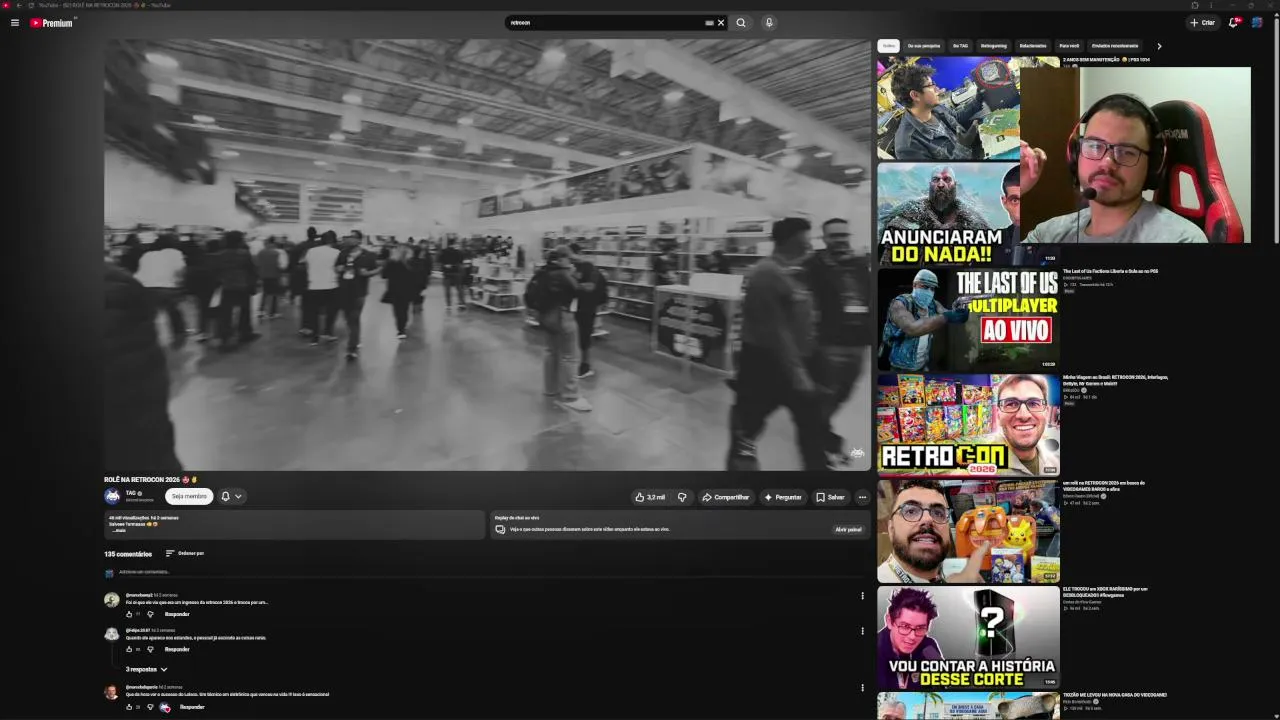Open the account avatar menu
The height and width of the screenshot is (720, 1280).
(1257, 23)
